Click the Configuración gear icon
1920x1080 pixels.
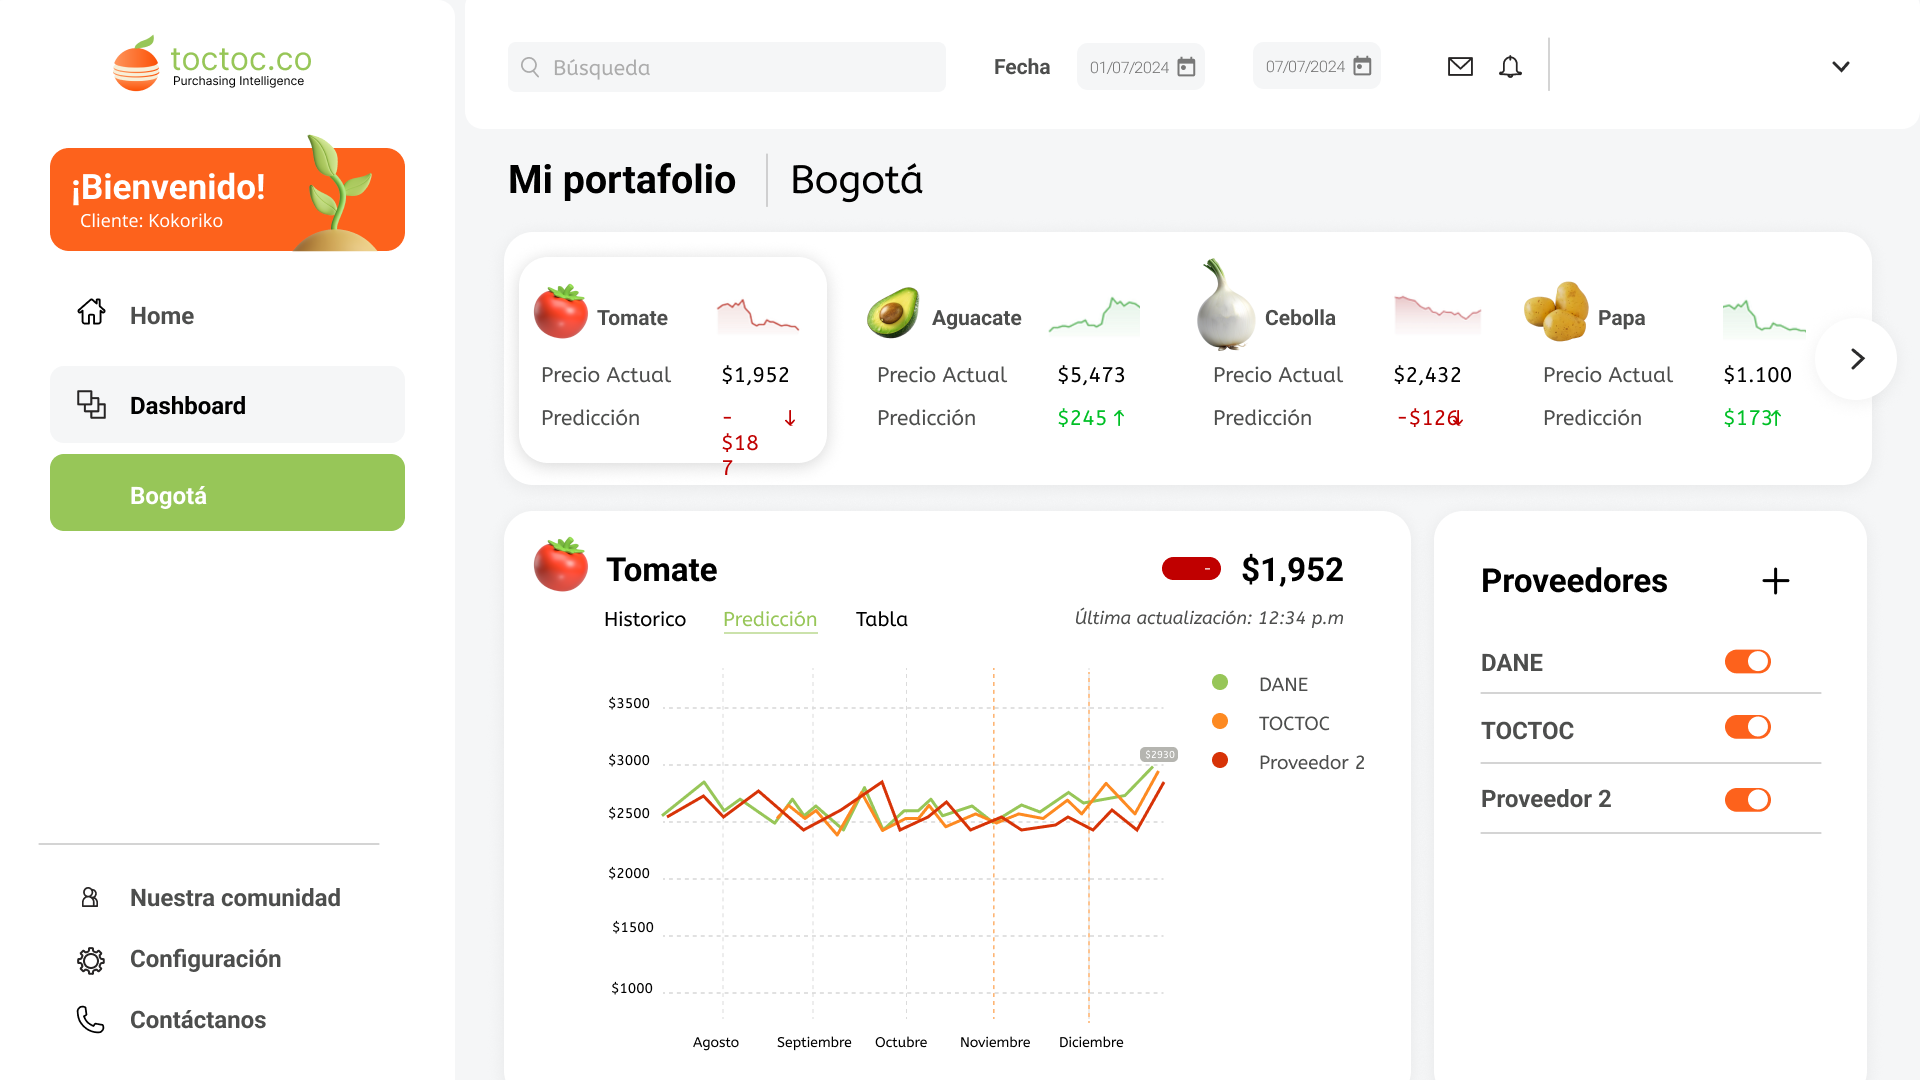[91, 960]
